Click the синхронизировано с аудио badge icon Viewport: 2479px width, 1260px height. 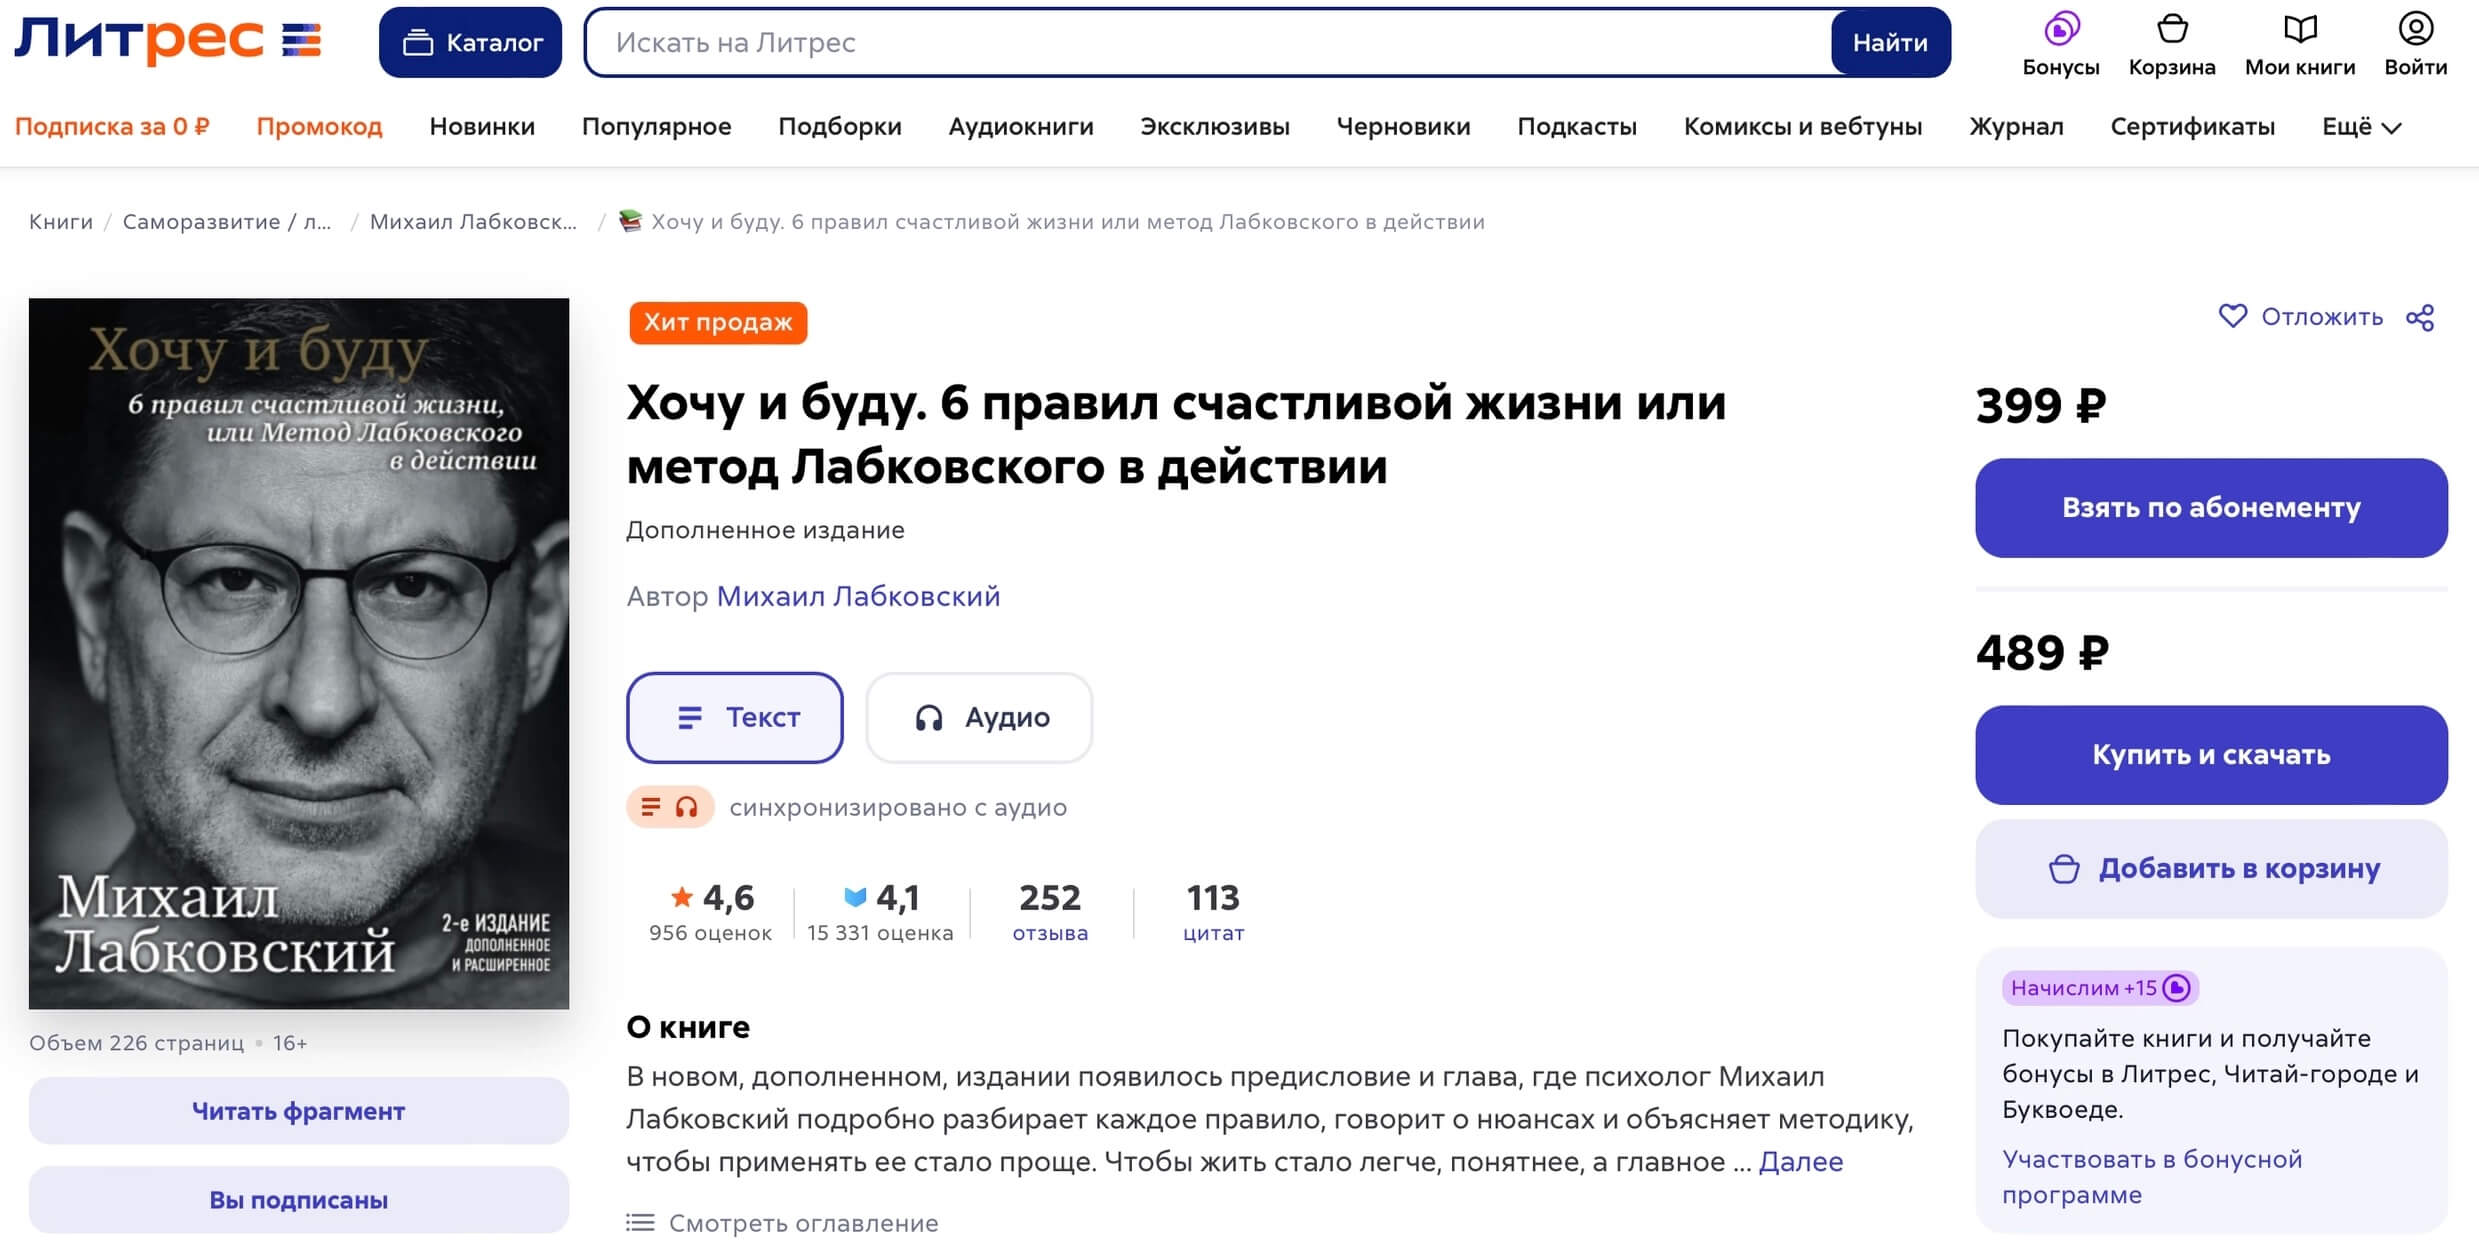[x=670, y=807]
